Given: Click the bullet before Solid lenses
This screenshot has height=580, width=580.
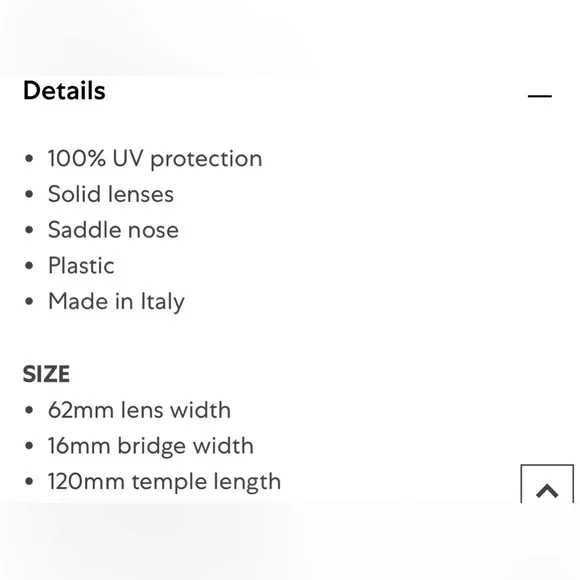Looking at the screenshot, I should point(29,194).
